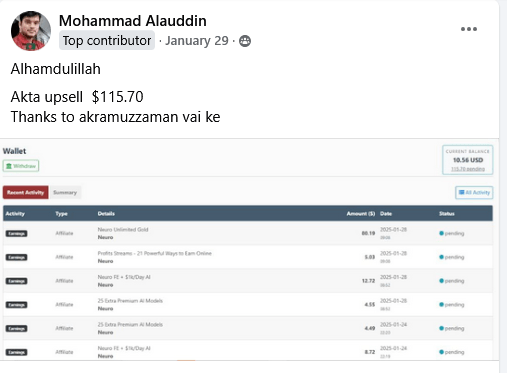The image size is (507, 373).
Task: Click the Top contributor badge
Action: pos(107,40)
